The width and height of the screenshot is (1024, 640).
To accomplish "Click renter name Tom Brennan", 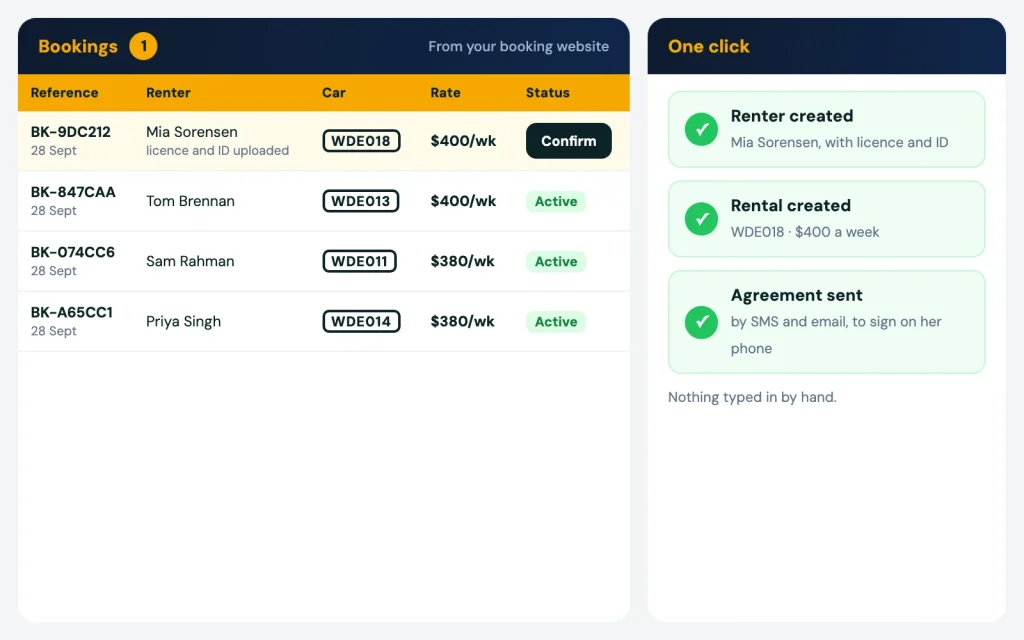I will (x=190, y=201).
